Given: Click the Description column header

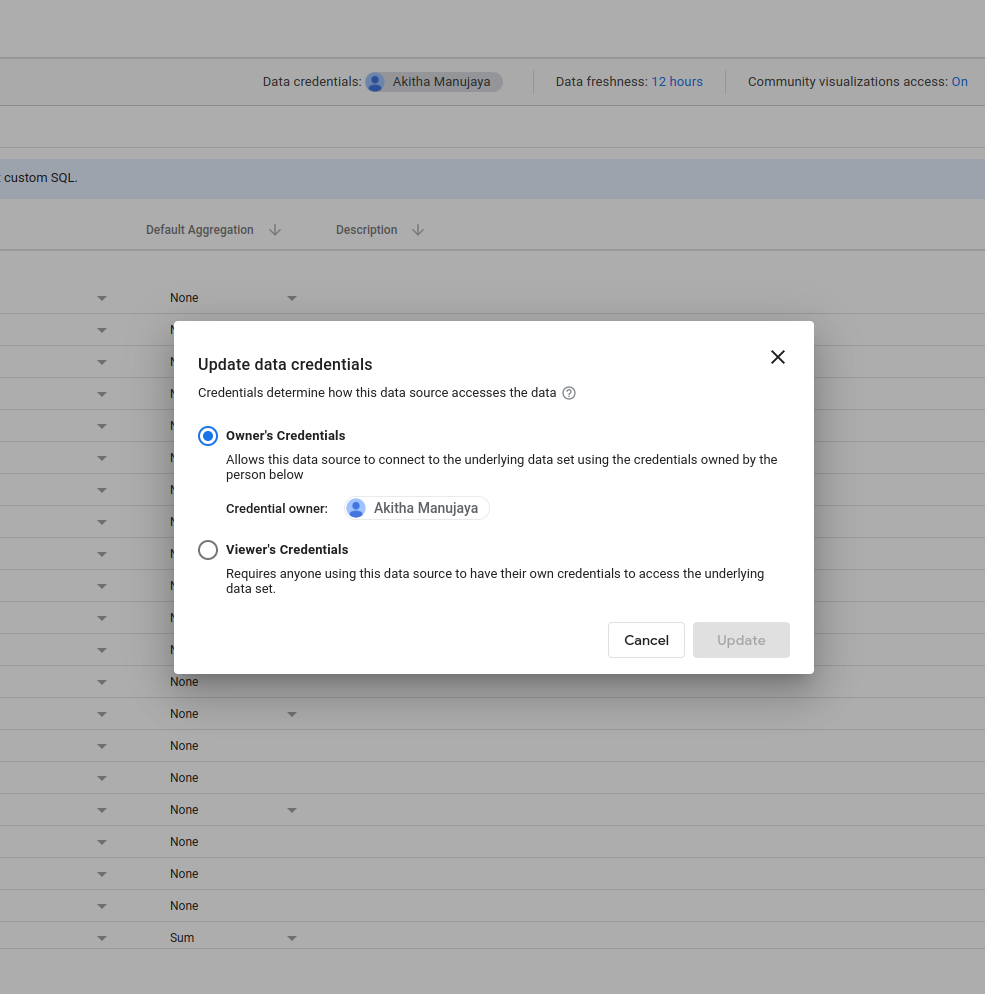Looking at the screenshot, I should (366, 230).
